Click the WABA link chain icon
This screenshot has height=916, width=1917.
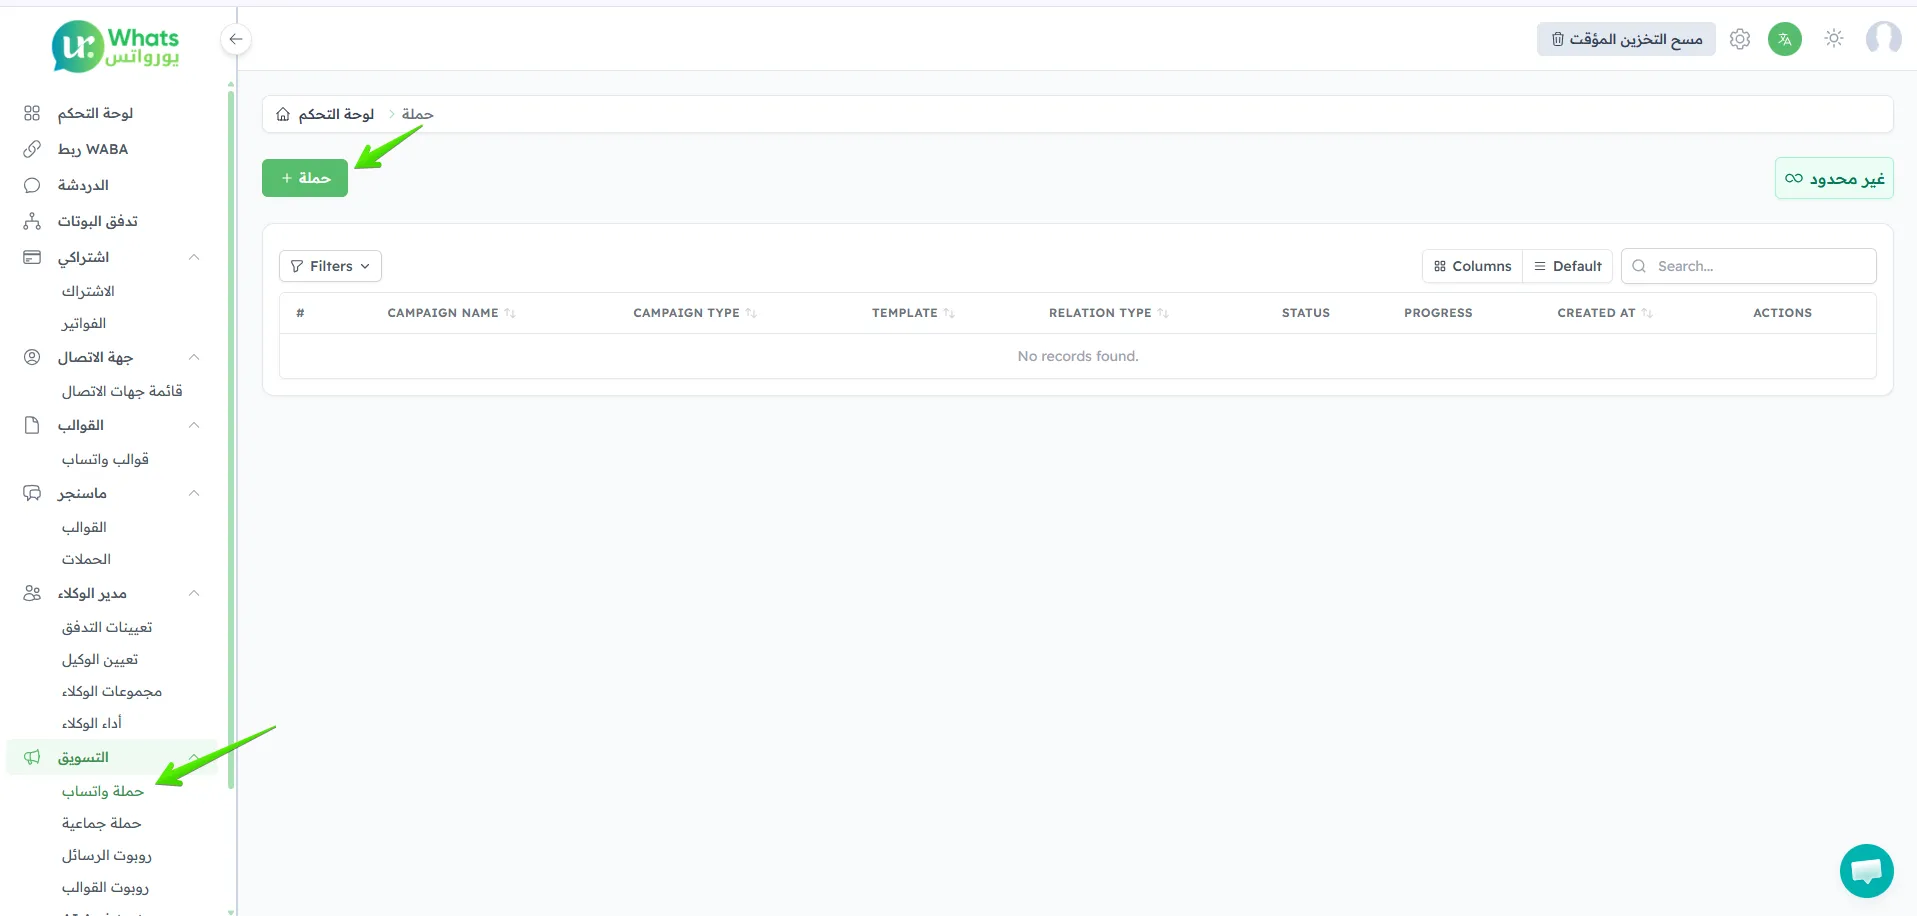coord(32,149)
